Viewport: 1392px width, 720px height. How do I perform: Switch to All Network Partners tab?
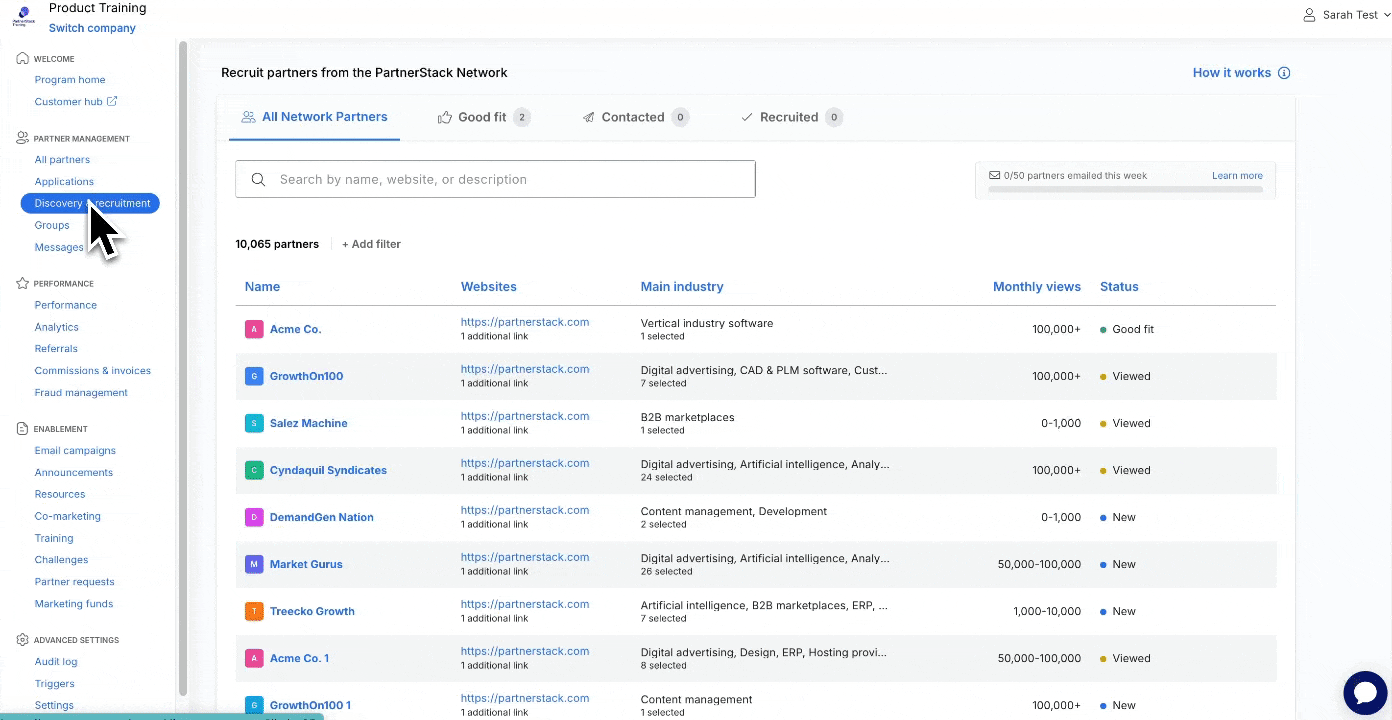click(x=314, y=117)
